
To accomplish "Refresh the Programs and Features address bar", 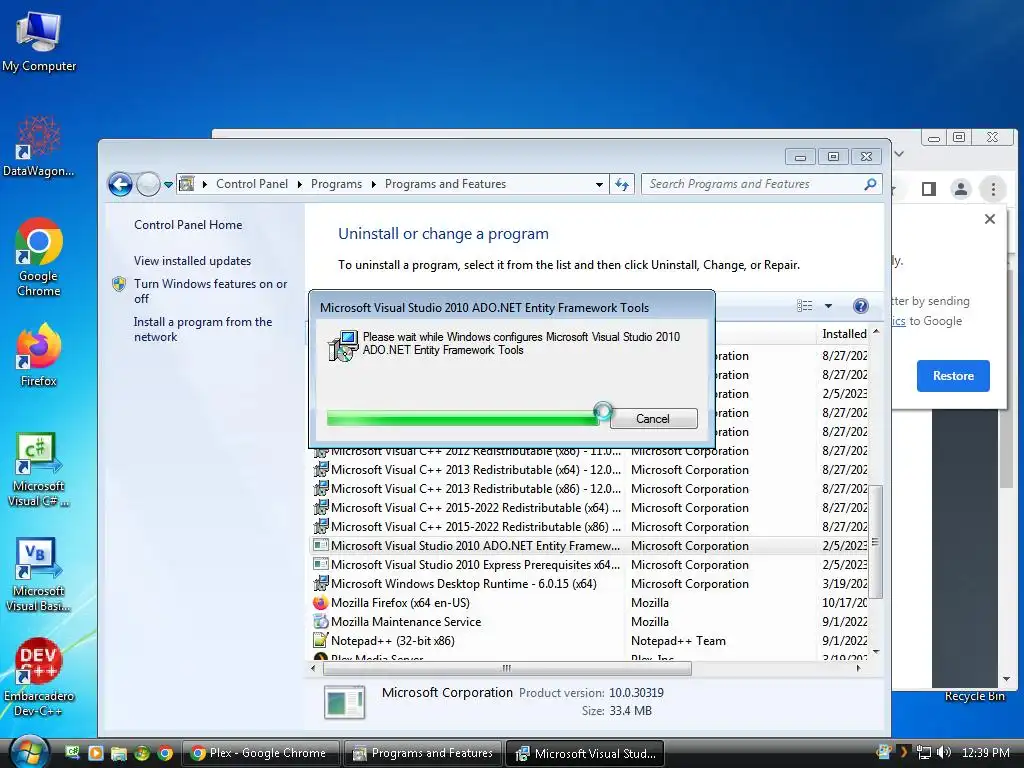I will coord(622,185).
